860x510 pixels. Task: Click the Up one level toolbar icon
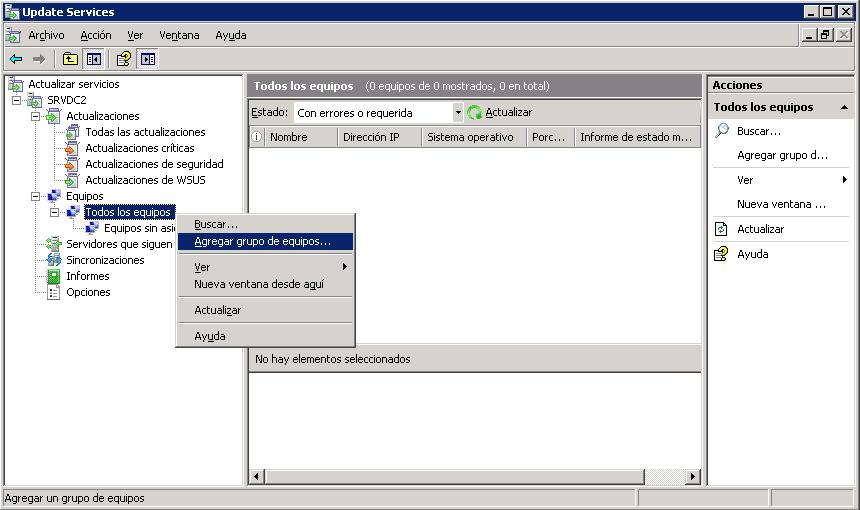pyautogui.click(x=70, y=59)
